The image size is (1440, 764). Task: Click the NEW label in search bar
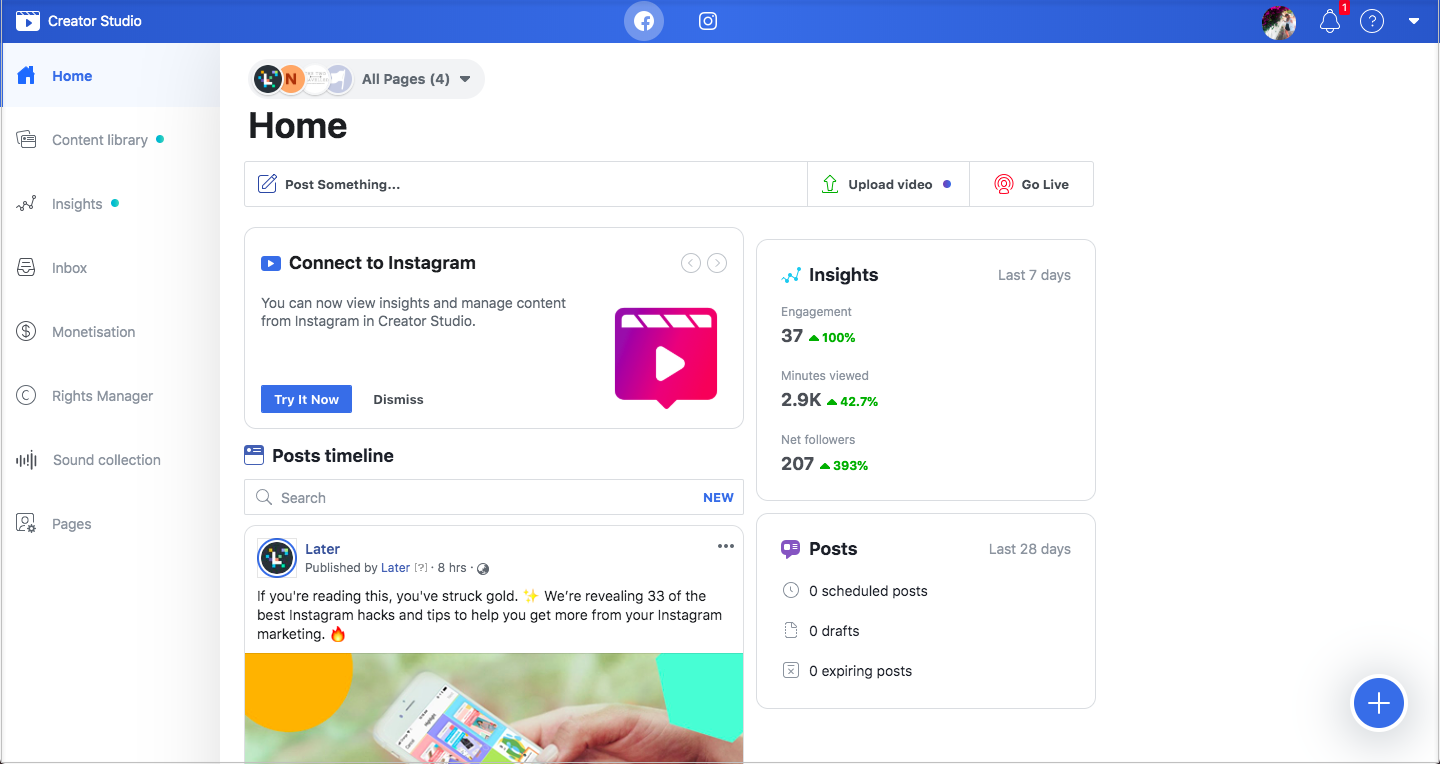pos(718,497)
